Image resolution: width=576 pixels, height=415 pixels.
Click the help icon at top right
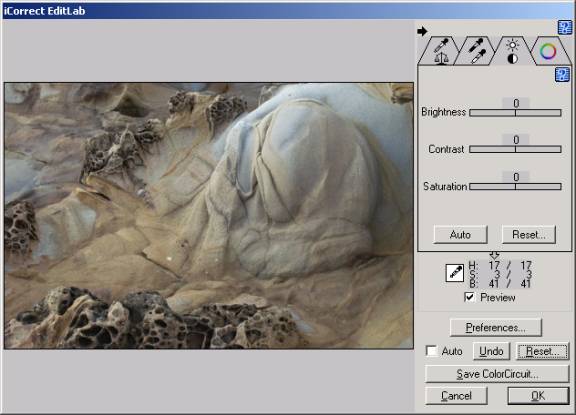tap(565, 28)
